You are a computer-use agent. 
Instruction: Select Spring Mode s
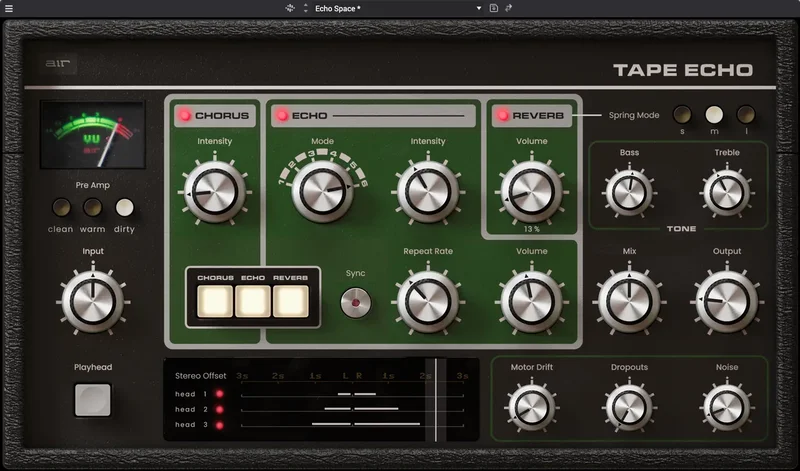(682, 114)
